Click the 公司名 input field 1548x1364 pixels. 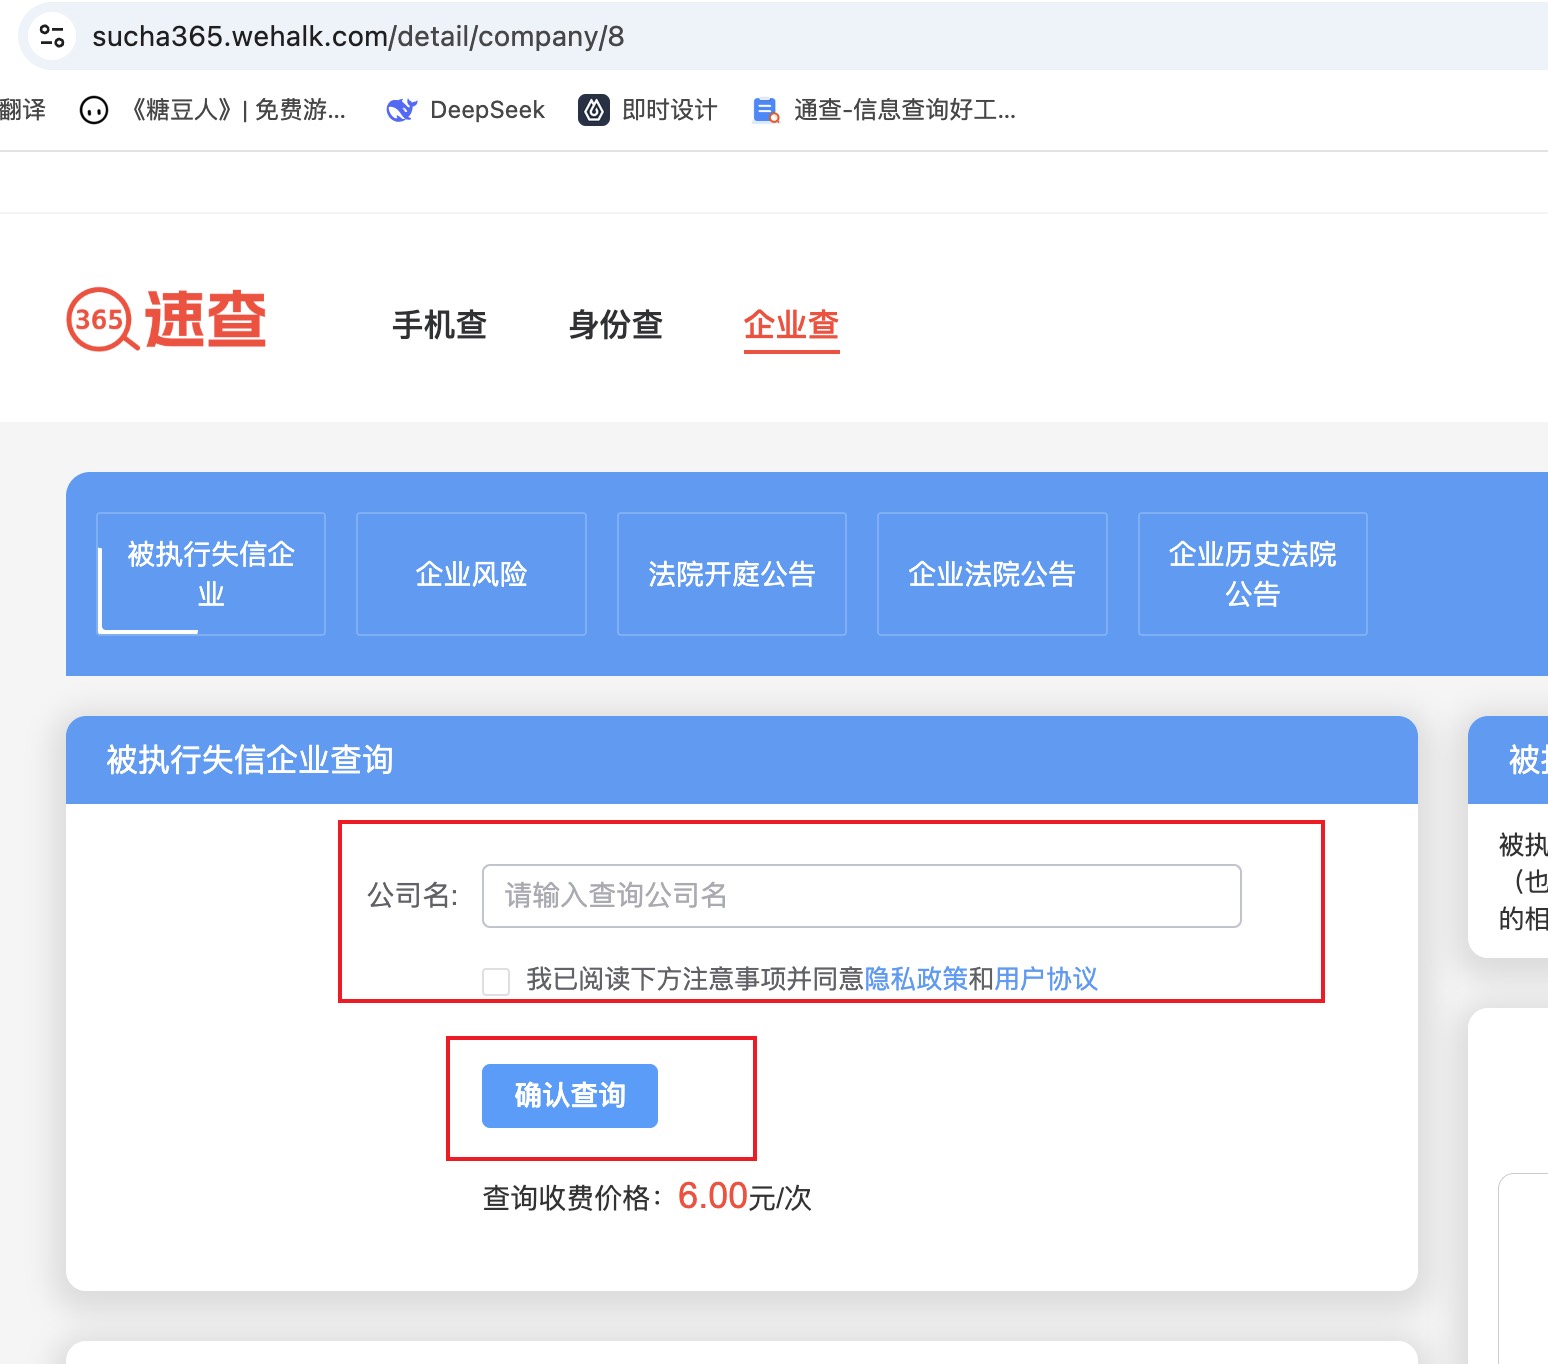click(x=861, y=896)
